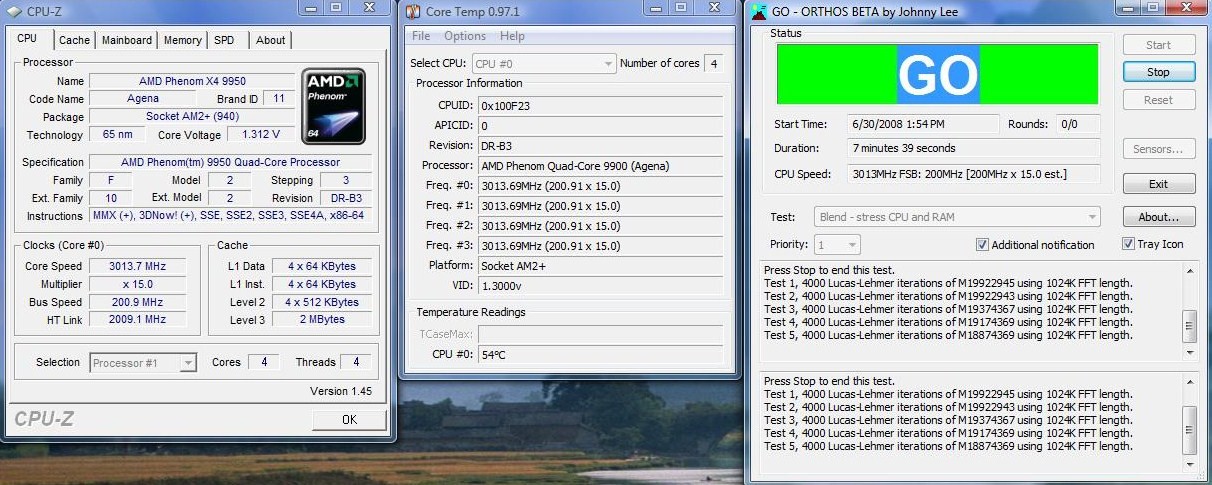Click the CPU #0 temperature 54°C
Viewport: 1212px width, 485px height.
(600, 355)
